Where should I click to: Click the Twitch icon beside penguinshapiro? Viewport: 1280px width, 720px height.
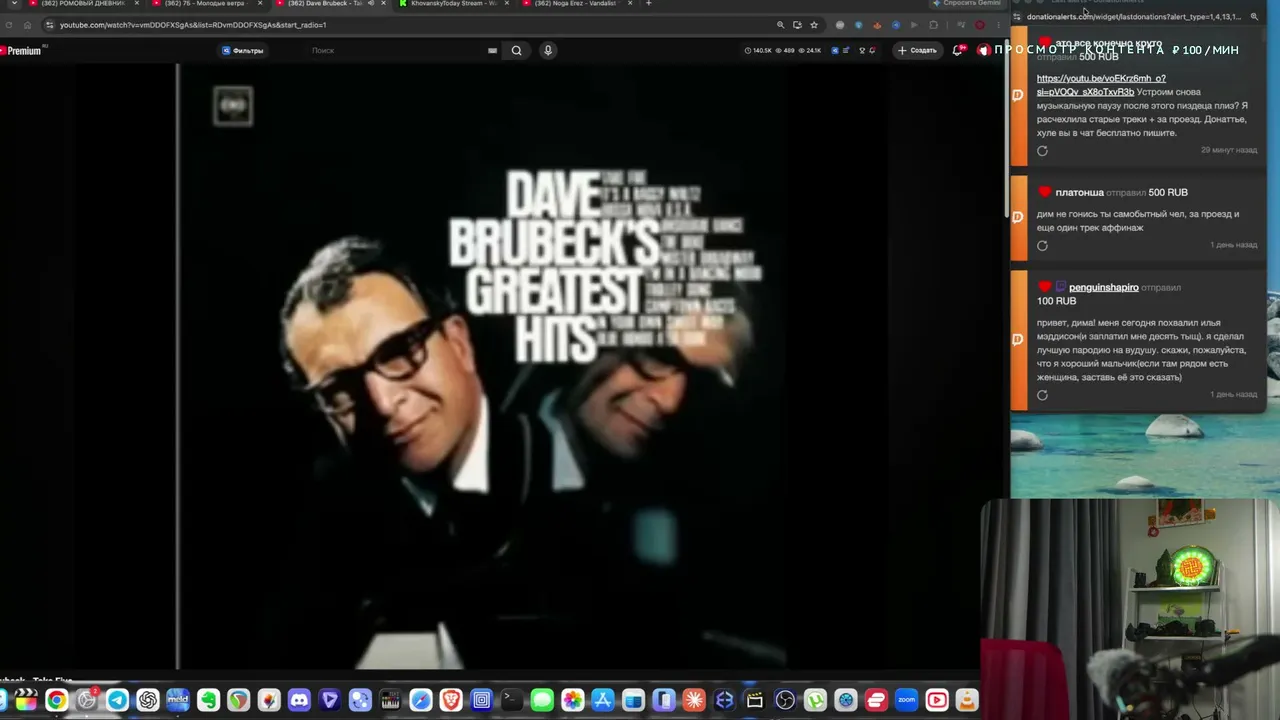(x=1061, y=287)
